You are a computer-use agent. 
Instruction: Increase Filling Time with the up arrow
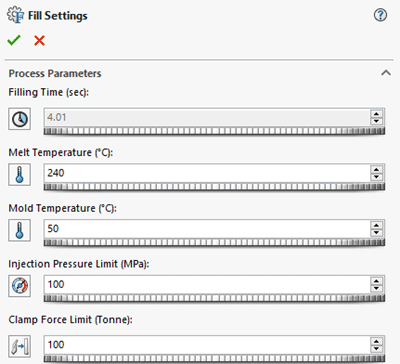coord(376,114)
